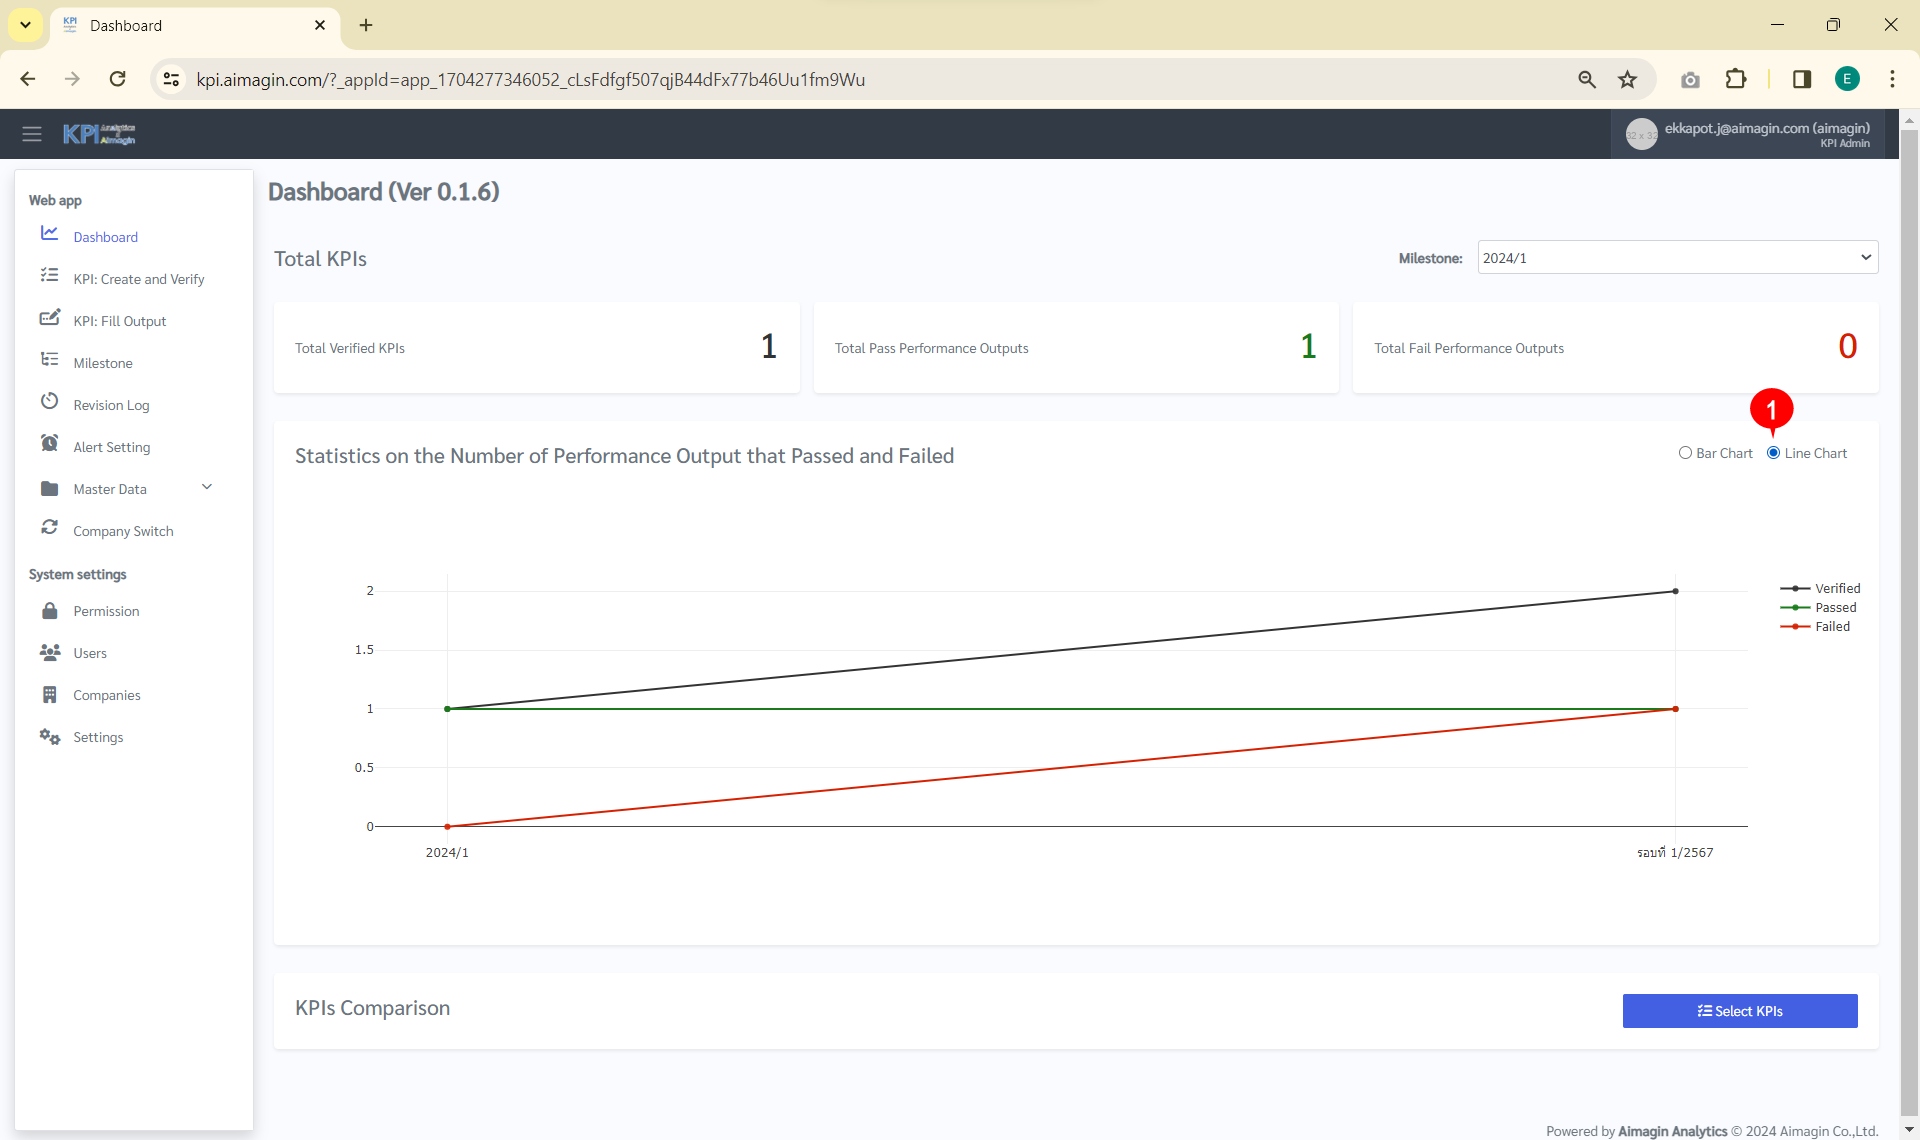Open Company Switch link
The height and width of the screenshot is (1140, 1920).
coord(123,531)
